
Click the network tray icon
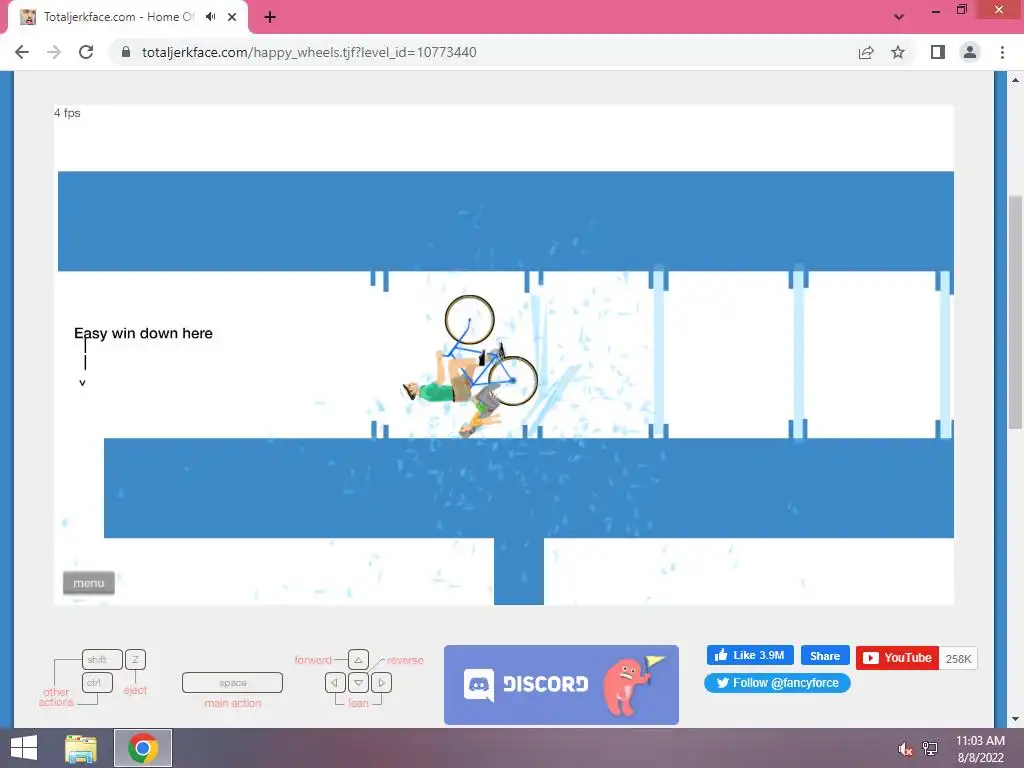point(930,749)
